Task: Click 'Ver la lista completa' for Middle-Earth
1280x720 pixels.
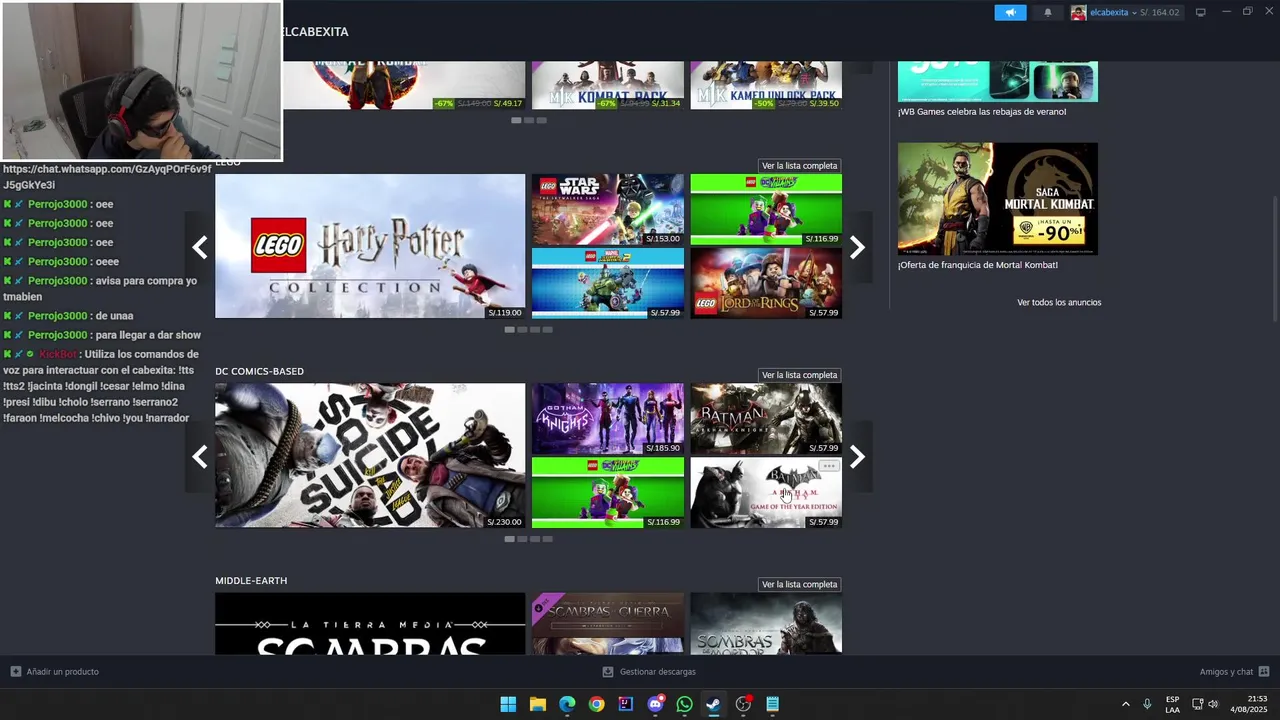Action: click(x=799, y=584)
